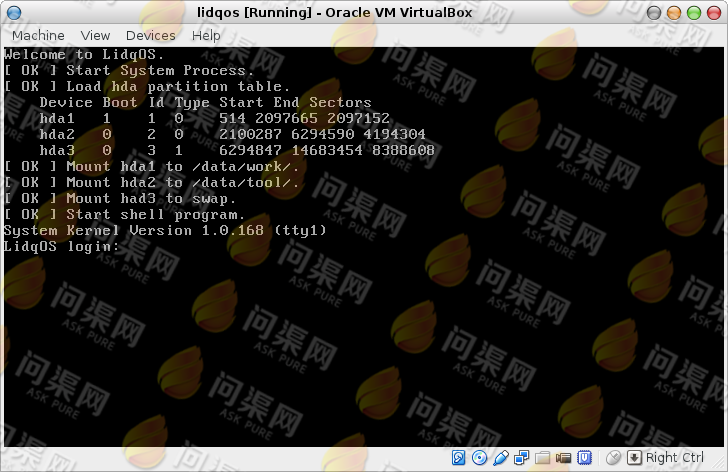The width and height of the screenshot is (728, 472).
Task: Maximize the window with green button
Action: pyautogui.click(x=694, y=13)
